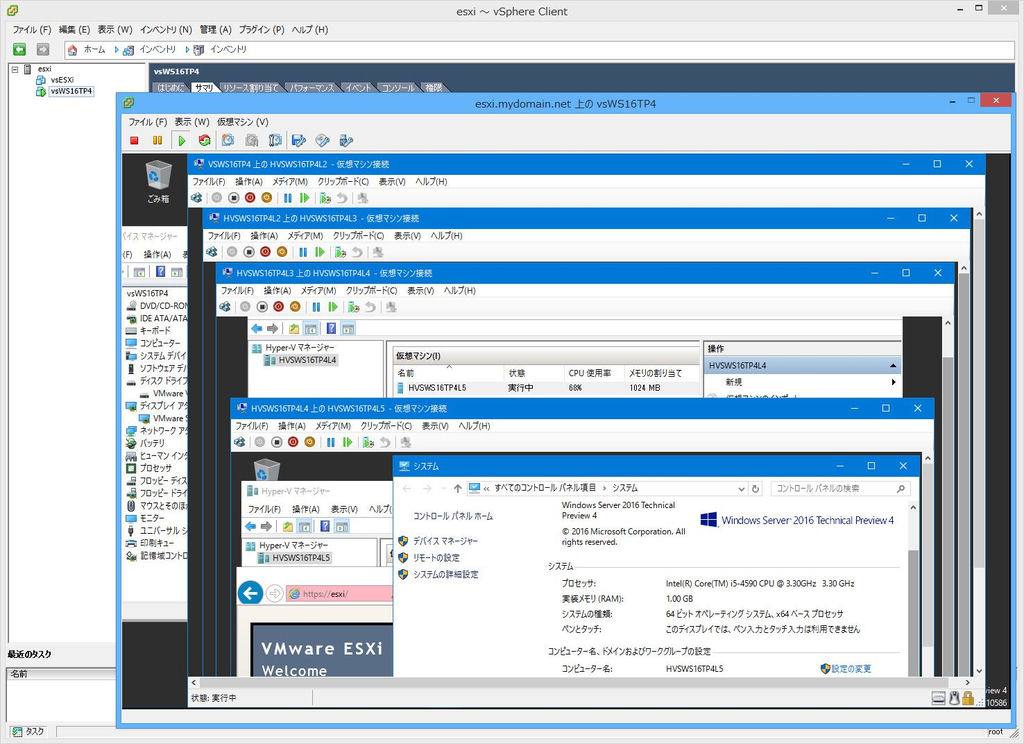
Task: Select プロセッサ in the Device Manager tree
Action: [x=156, y=468]
